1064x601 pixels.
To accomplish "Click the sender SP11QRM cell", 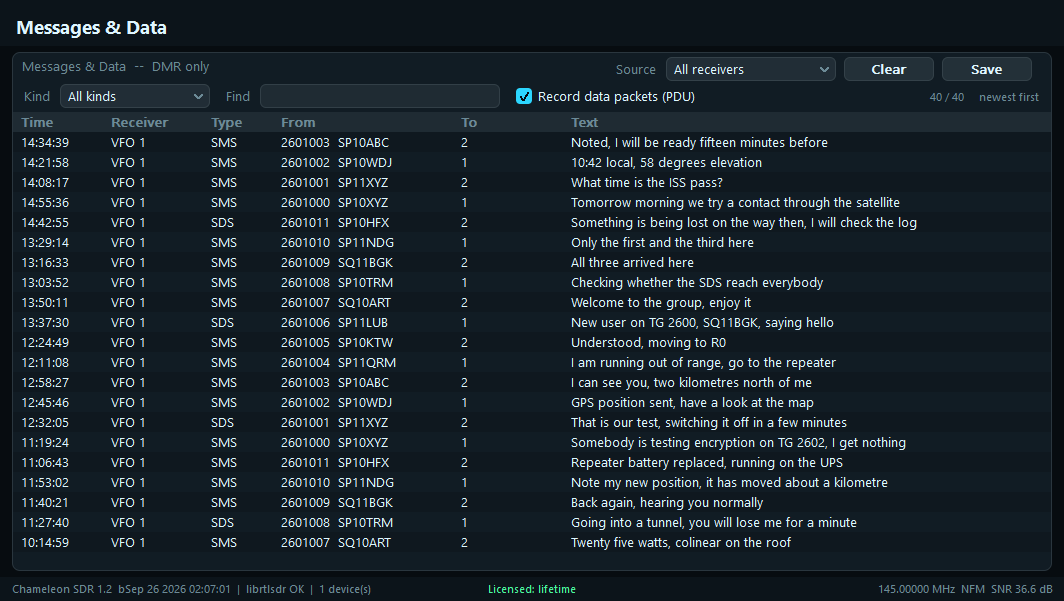I will click(366, 363).
